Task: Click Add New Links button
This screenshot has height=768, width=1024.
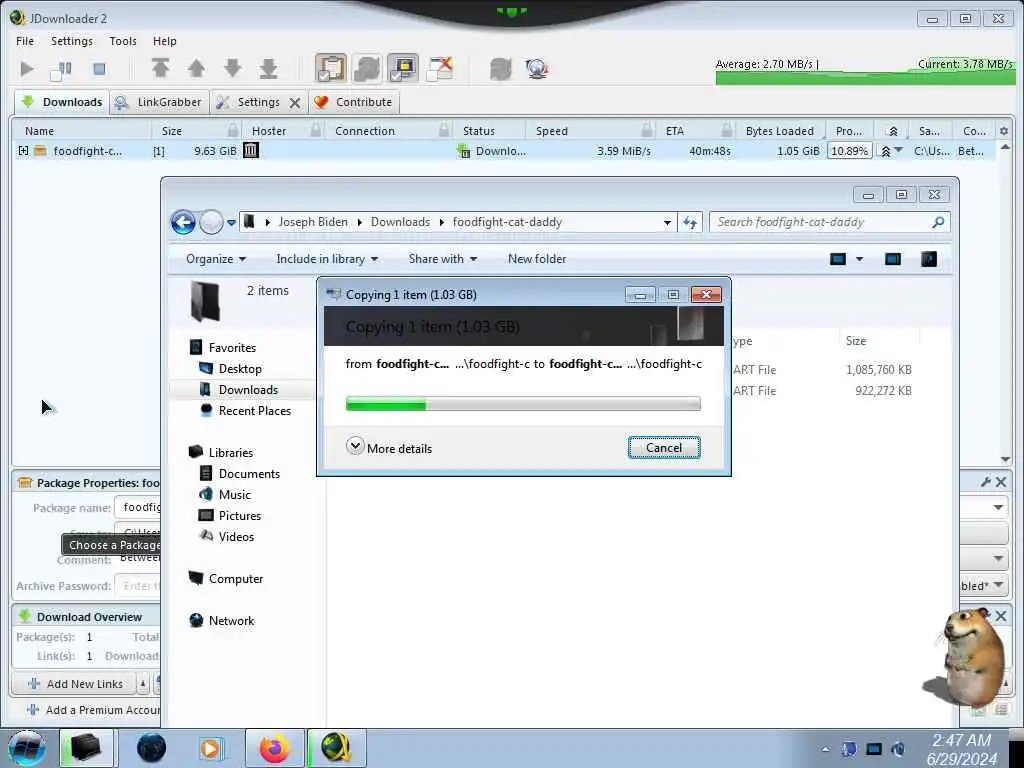Action: coord(75,684)
